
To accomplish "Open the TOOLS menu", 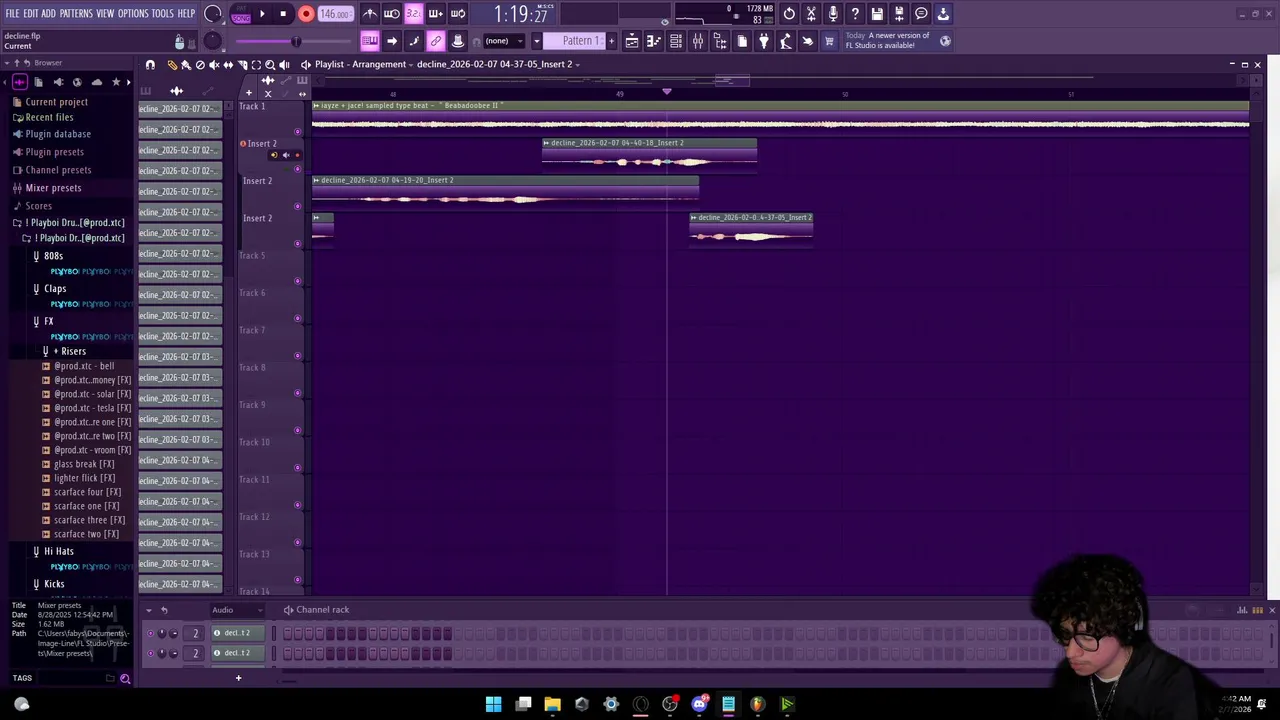I will pyautogui.click(x=163, y=14).
